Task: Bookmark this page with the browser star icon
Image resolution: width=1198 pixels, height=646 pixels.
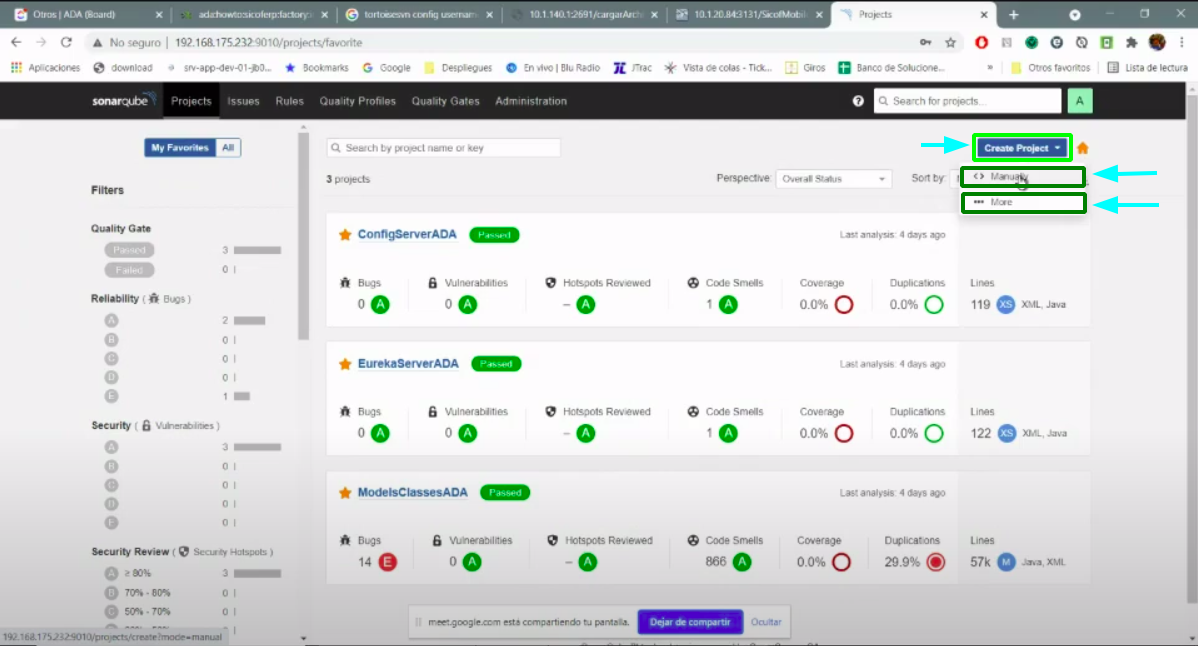Action: tap(950, 43)
